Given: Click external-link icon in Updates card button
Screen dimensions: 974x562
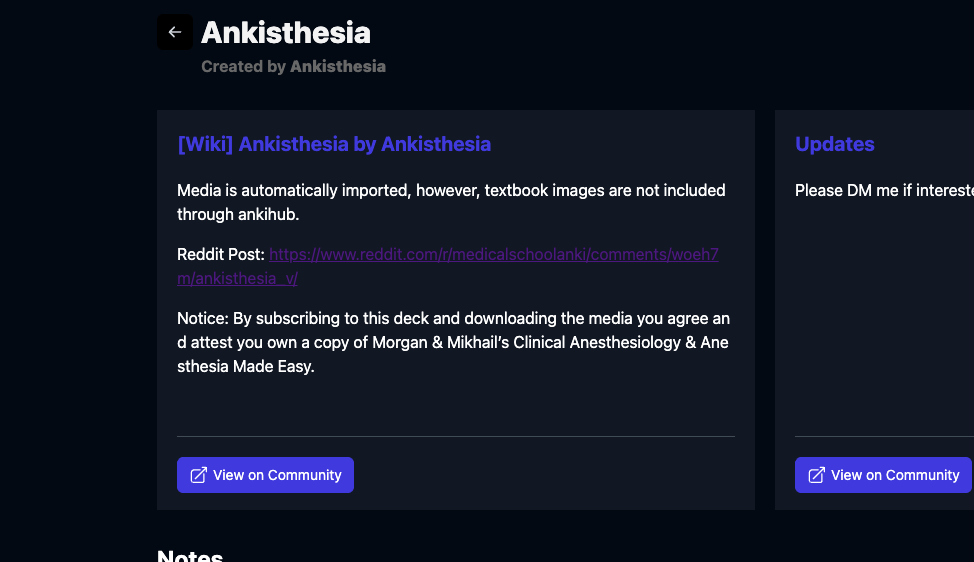Looking at the screenshot, I should (x=817, y=475).
